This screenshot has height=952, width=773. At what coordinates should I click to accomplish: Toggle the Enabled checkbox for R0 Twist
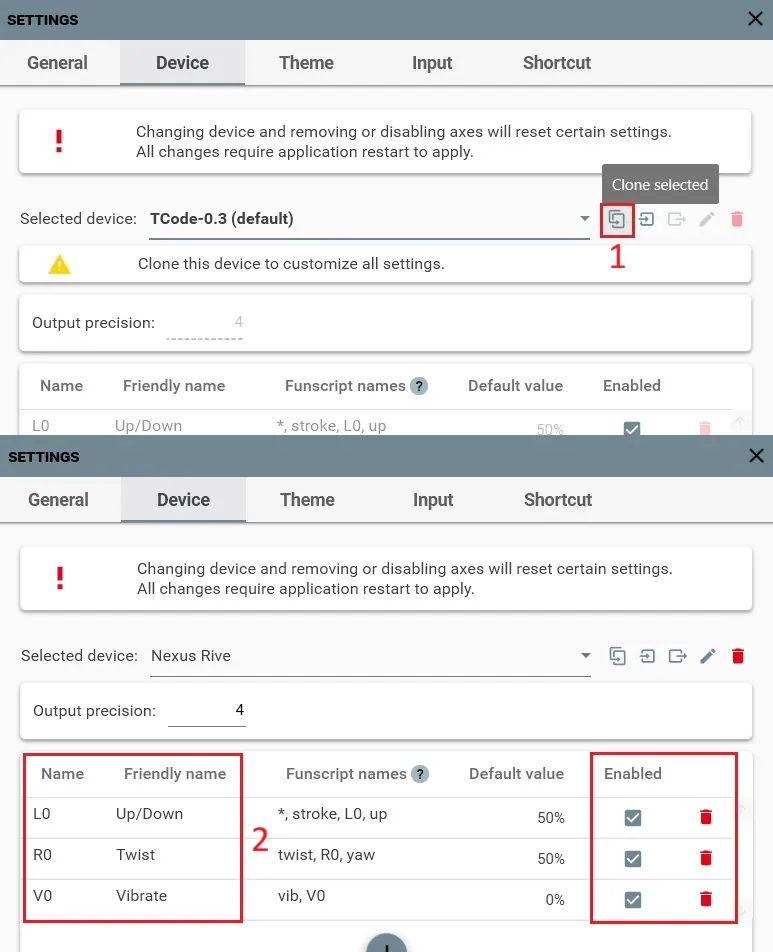[633, 858]
